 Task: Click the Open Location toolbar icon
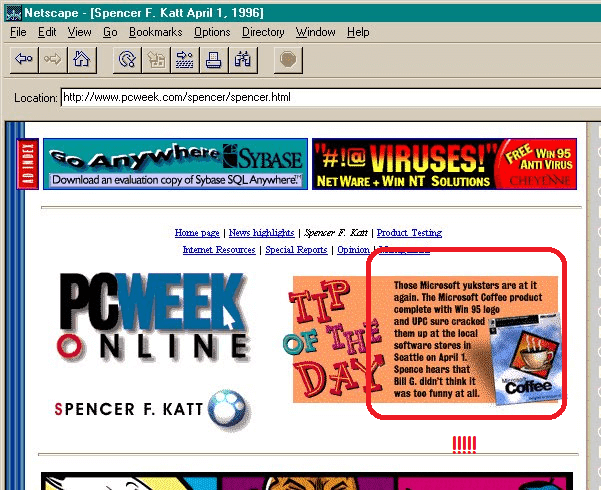coord(185,60)
